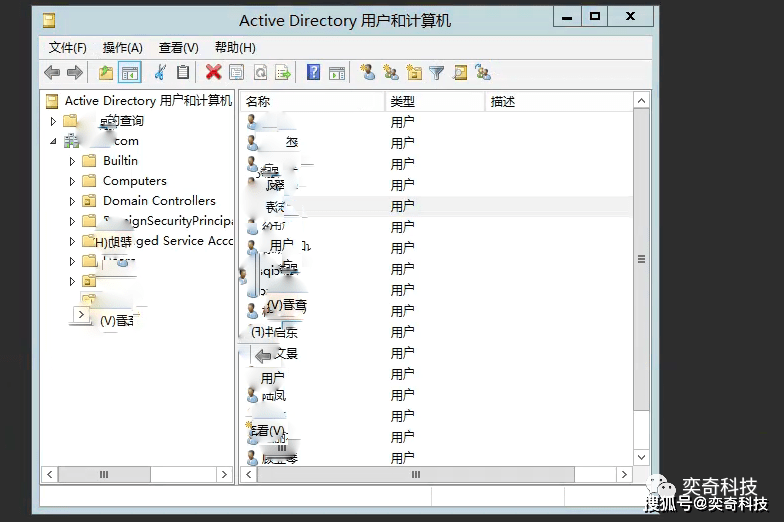Click the list pane horizontal scrollbar thumb
This screenshot has width=784, height=522.
416,474
